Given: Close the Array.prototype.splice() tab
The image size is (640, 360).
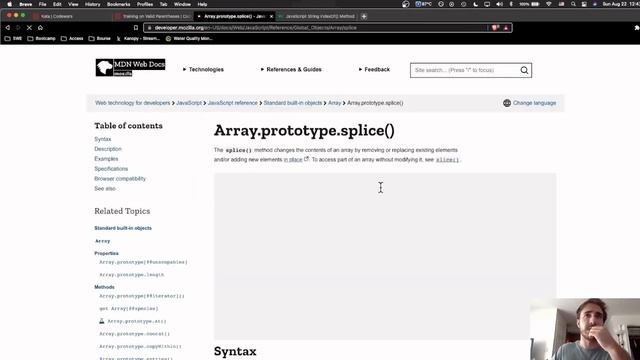Looking at the screenshot, I should coord(271,16).
